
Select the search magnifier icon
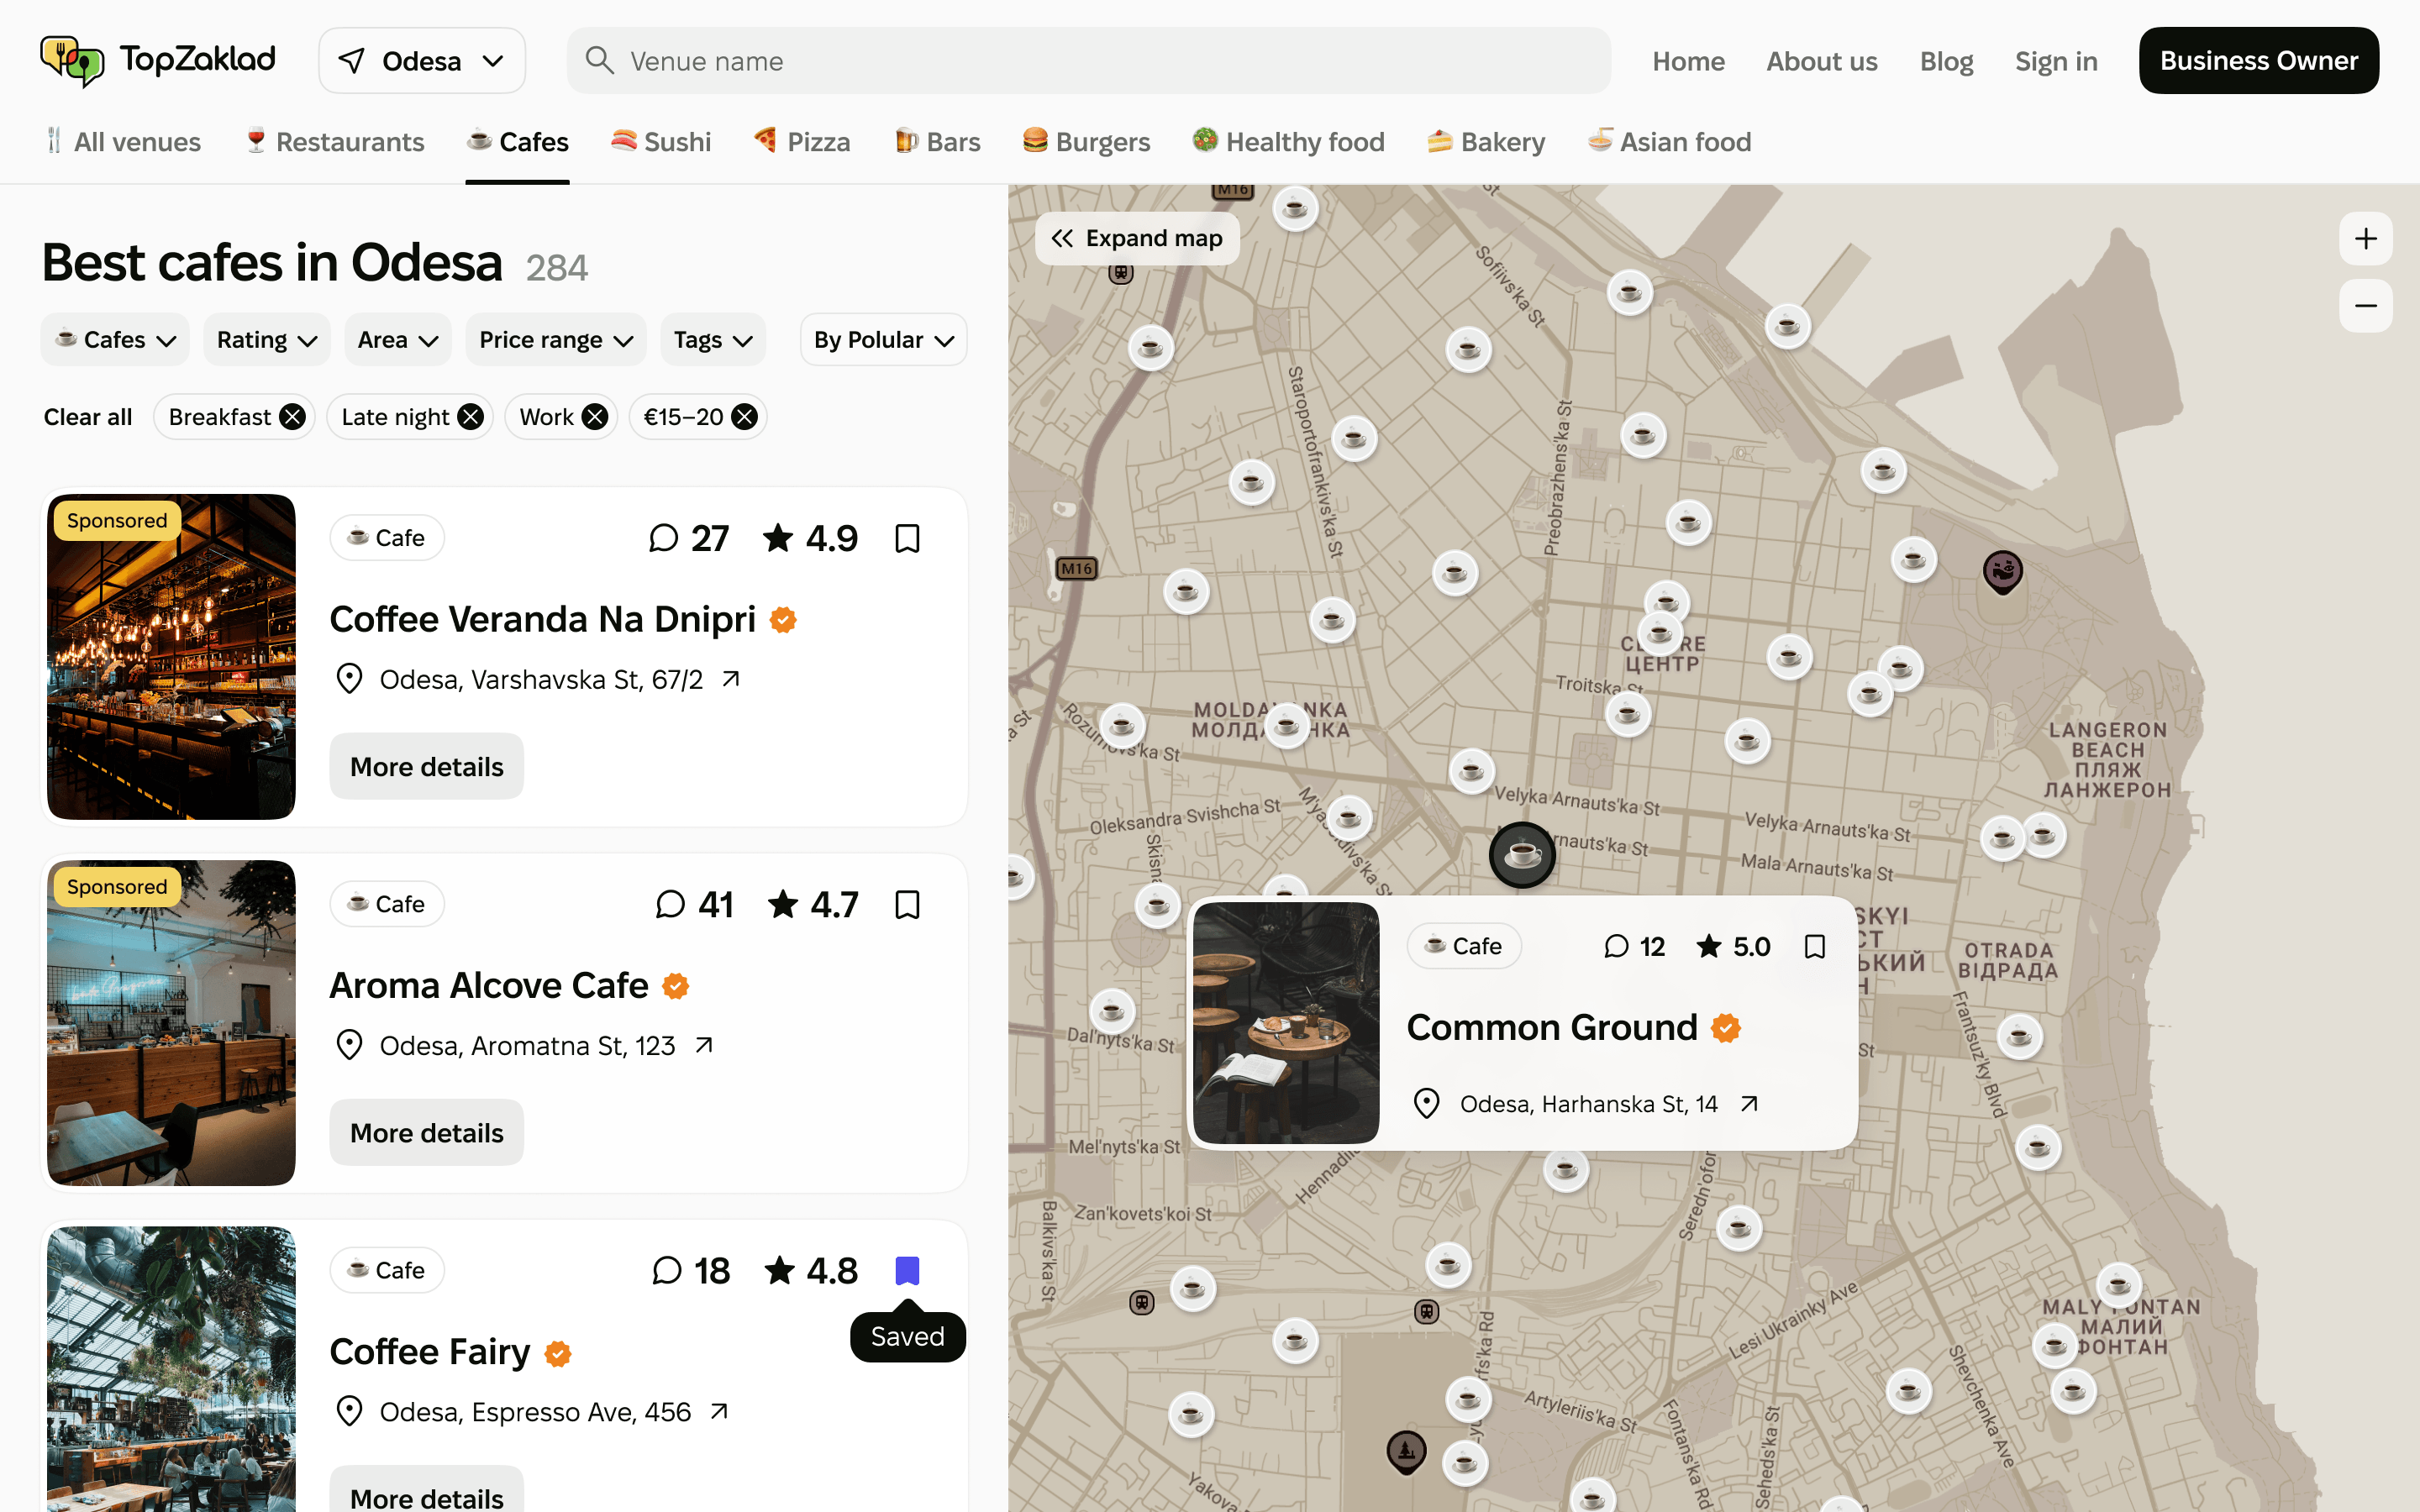coord(599,60)
